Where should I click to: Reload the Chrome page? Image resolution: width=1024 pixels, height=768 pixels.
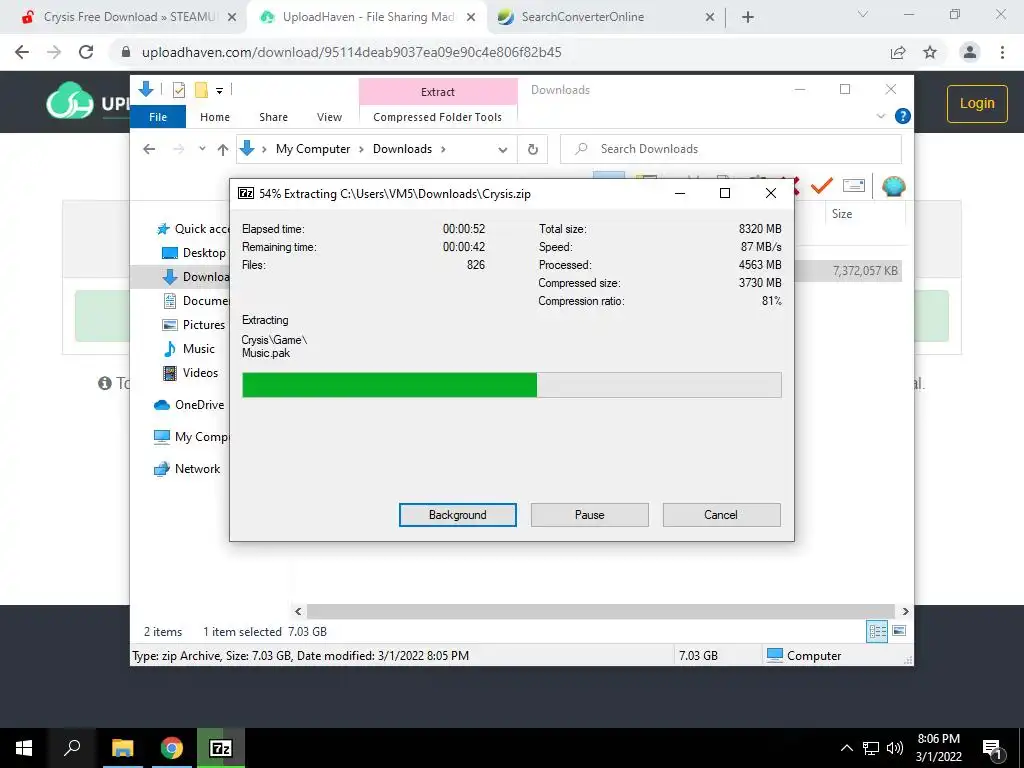pyautogui.click(x=86, y=52)
